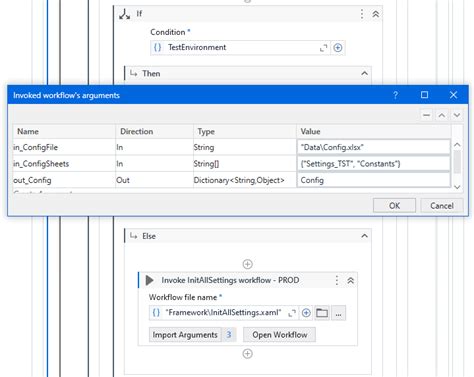
Task: Collapse the Else branch
Action: (x=365, y=236)
